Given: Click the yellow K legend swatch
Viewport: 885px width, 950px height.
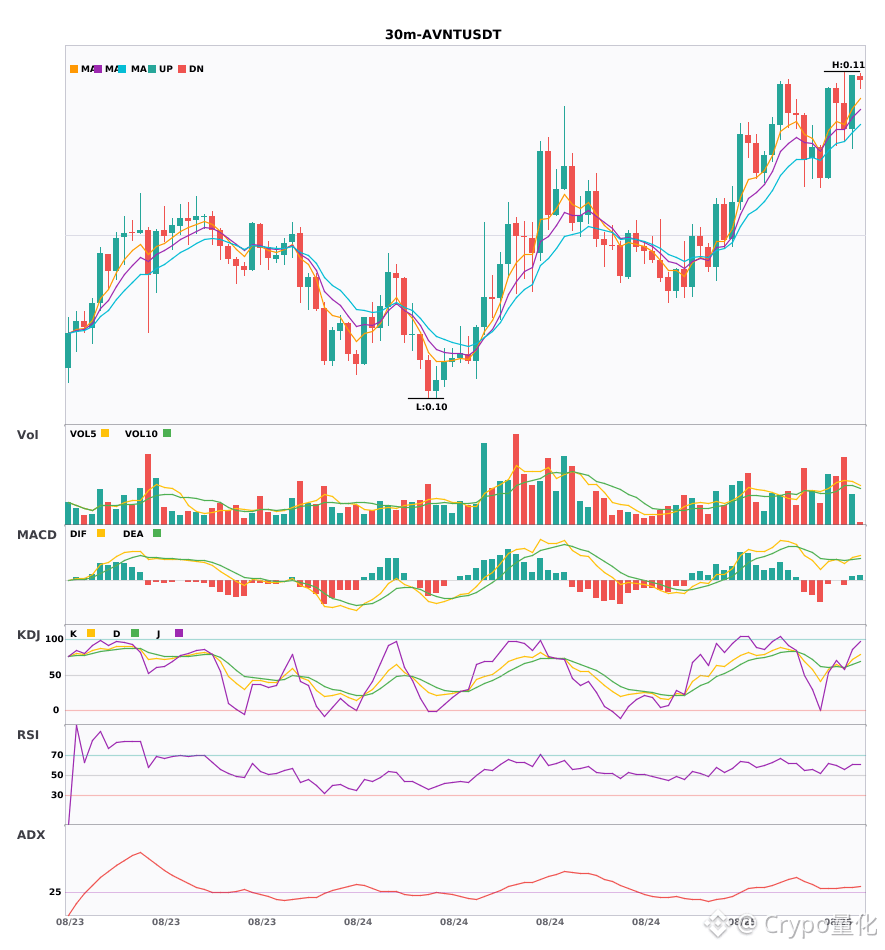Looking at the screenshot, I should (x=91, y=633).
